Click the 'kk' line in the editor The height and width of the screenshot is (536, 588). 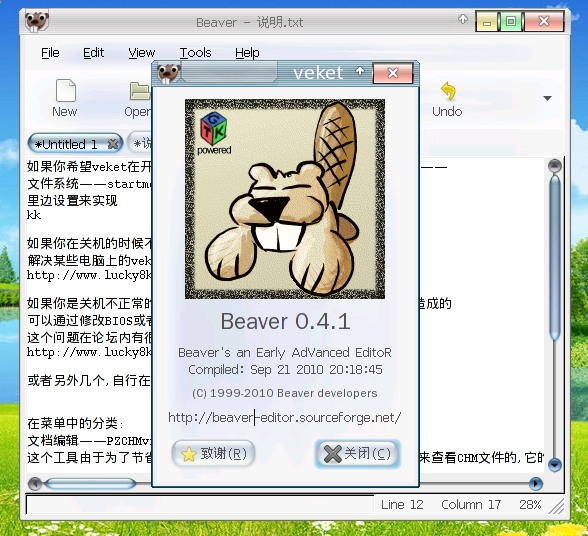[x=34, y=215]
